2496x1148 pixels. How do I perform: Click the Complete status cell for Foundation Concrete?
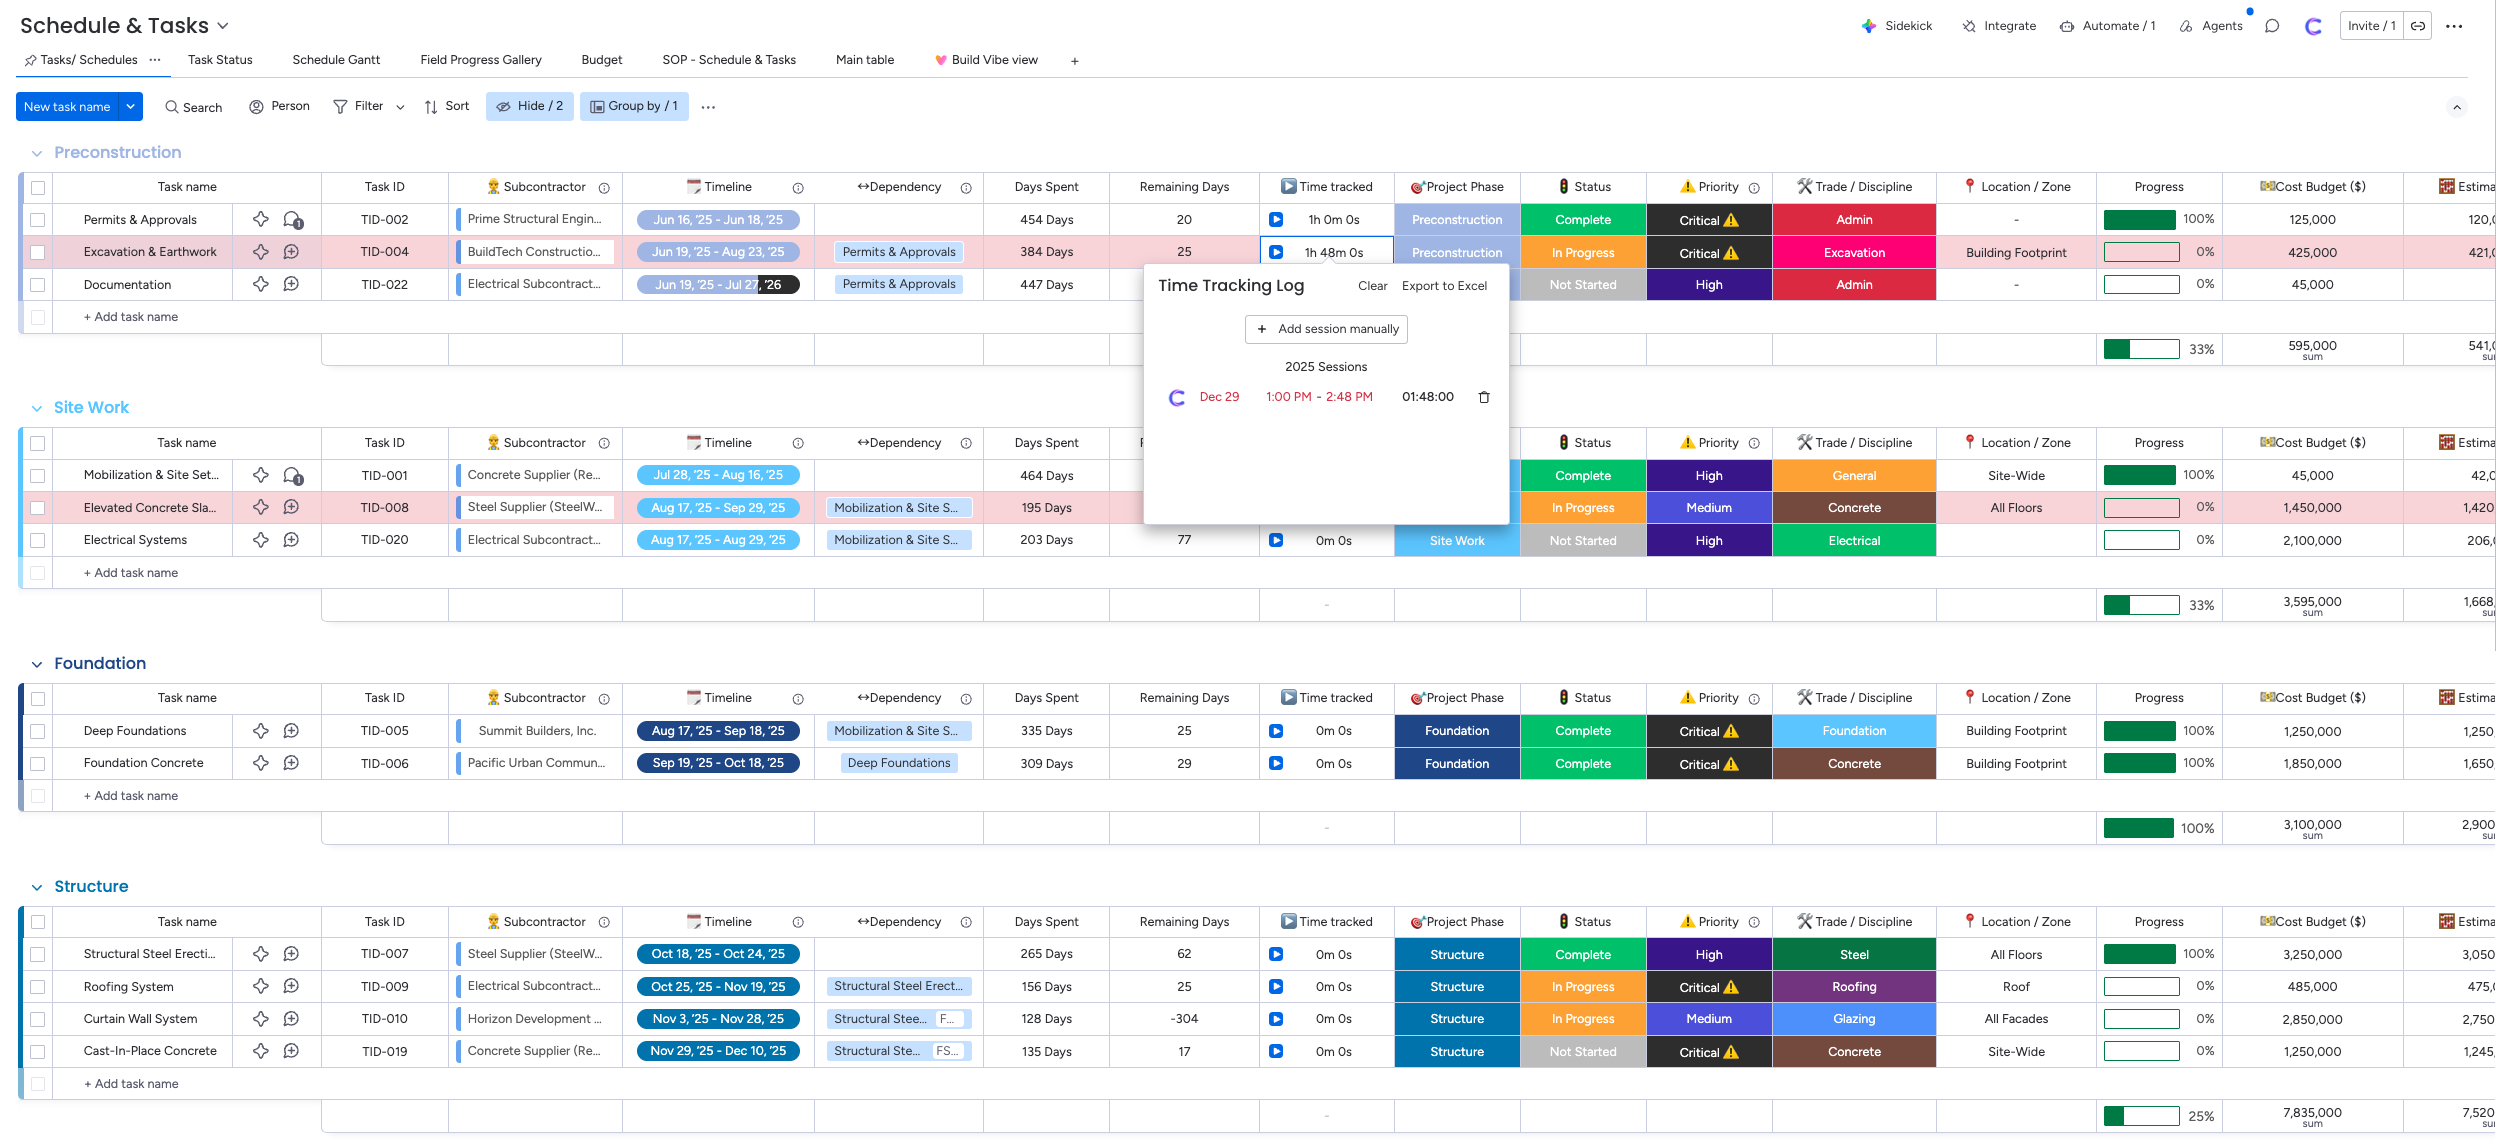pos(1582,764)
